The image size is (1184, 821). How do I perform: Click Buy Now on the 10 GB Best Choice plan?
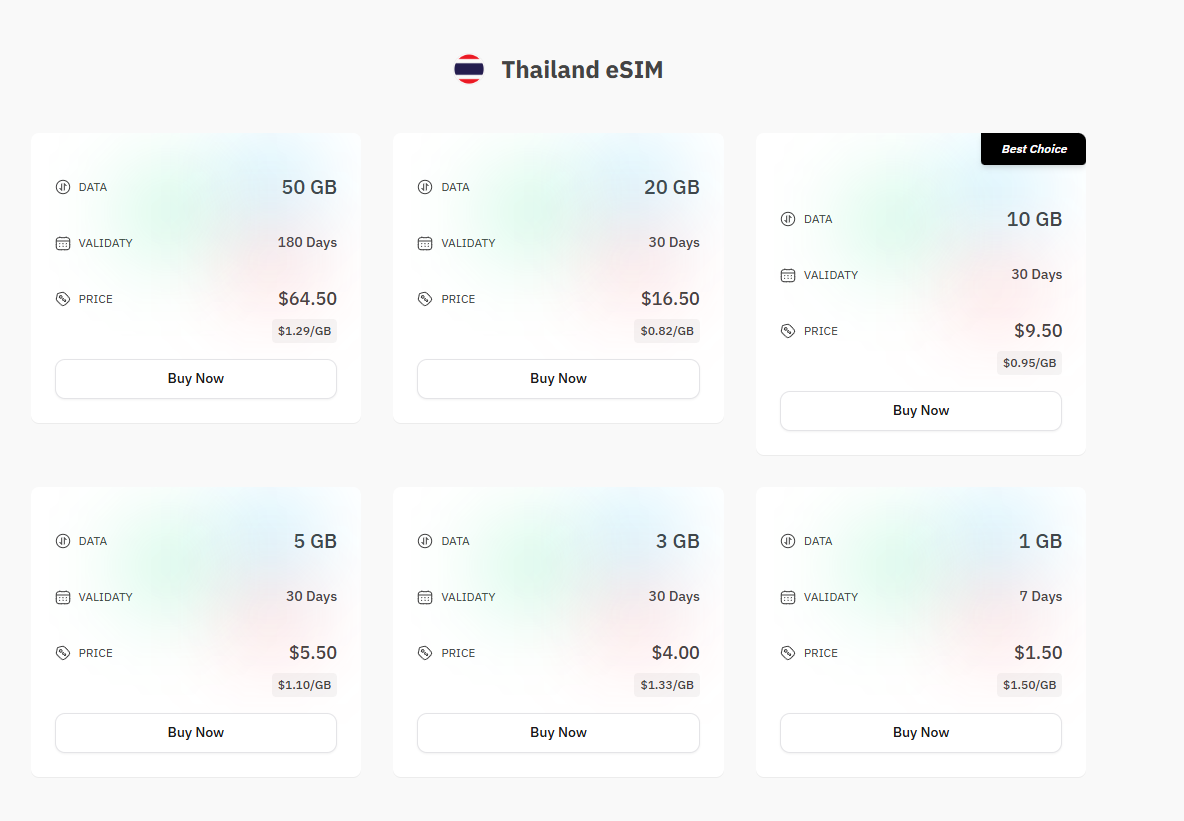tap(920, 410)
